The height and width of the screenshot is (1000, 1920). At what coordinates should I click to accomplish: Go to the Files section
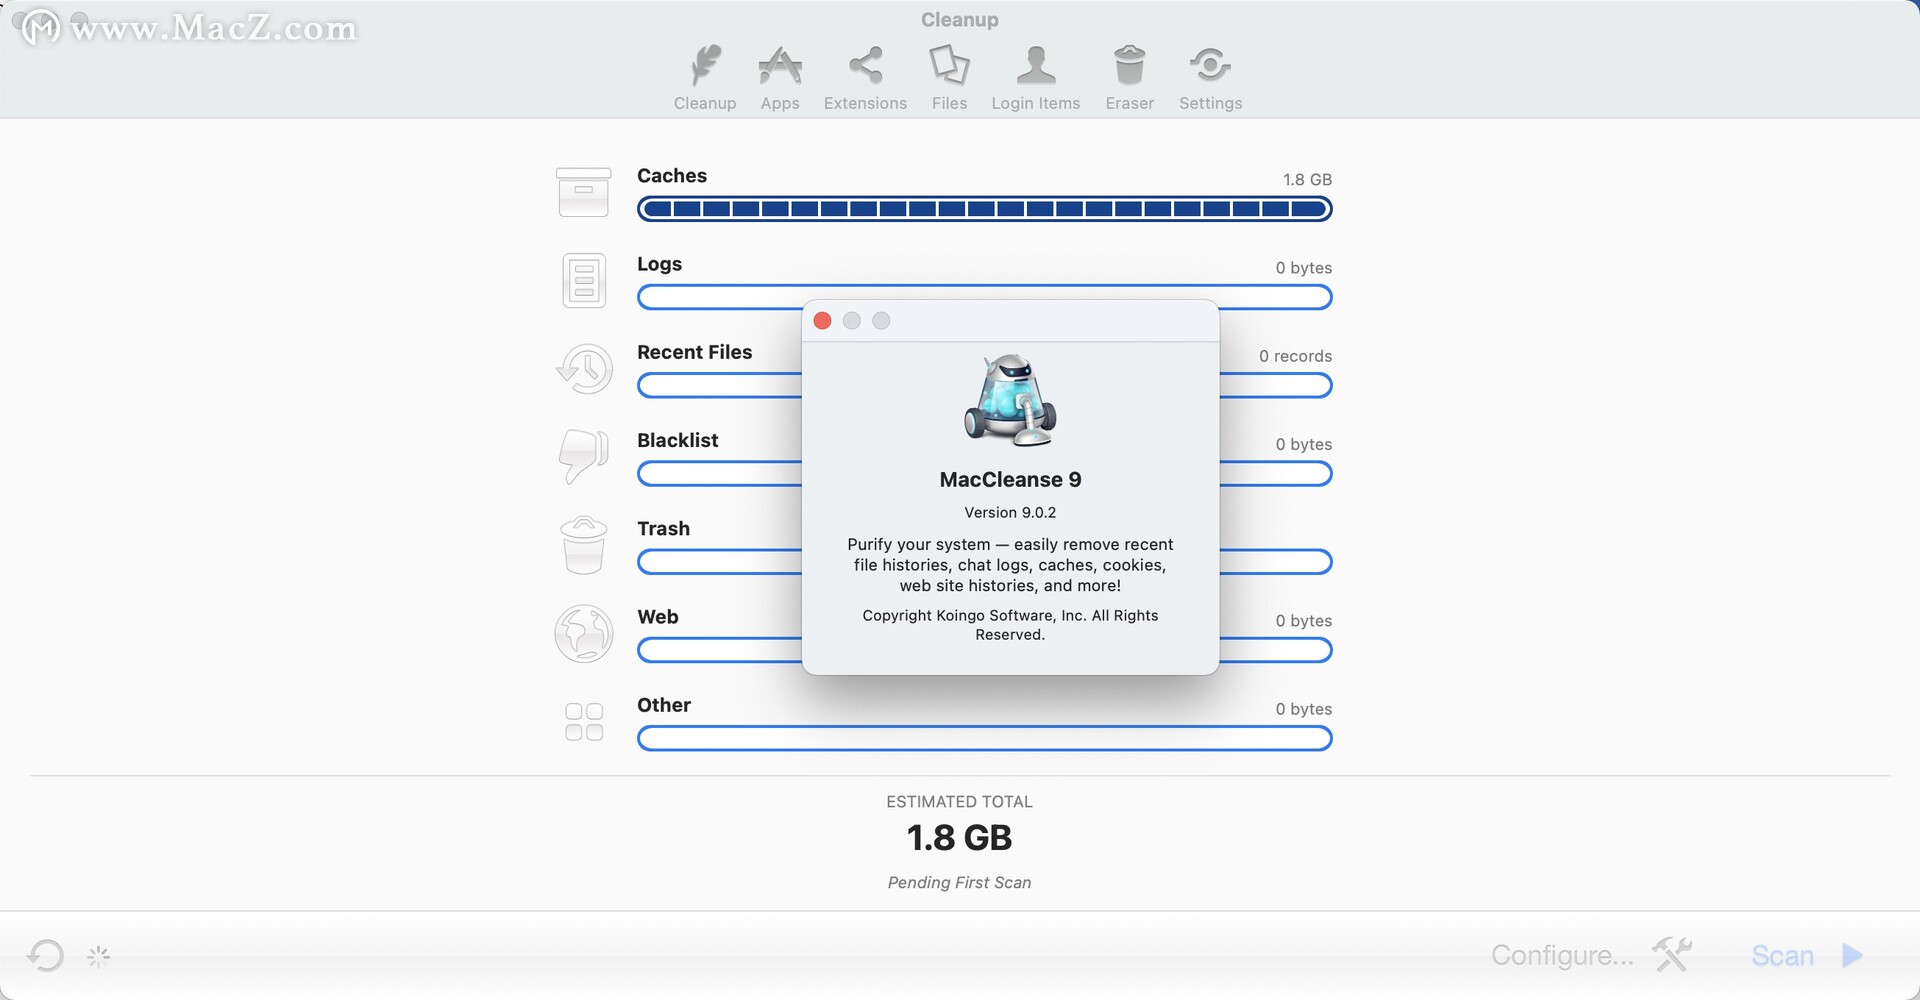pyautogui.click(x=949, y=78)
